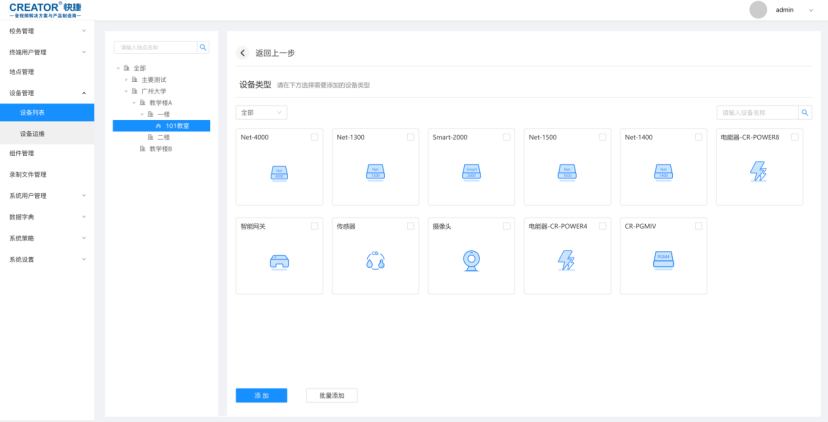
Task: Click the blue 添加 button
Action: tap(261, 396)
